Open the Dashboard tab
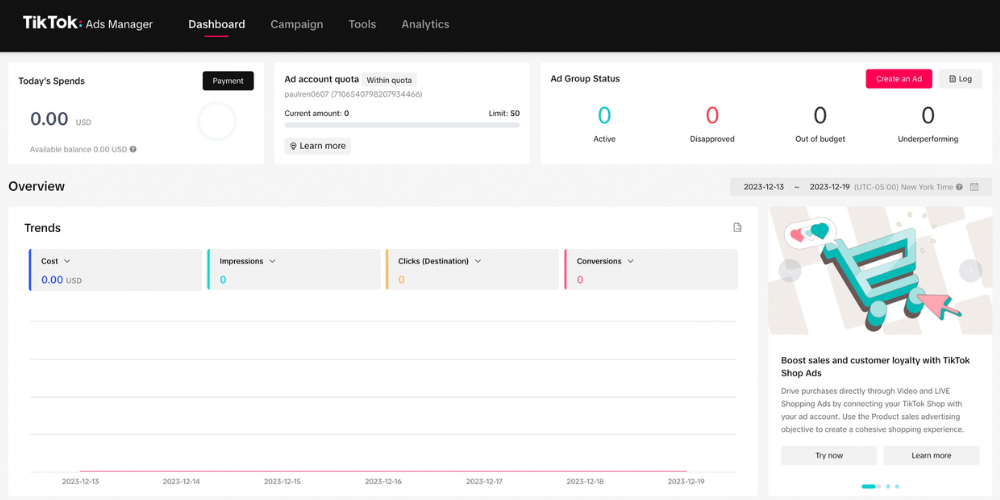1000x500 pixels. pos(217,24)
